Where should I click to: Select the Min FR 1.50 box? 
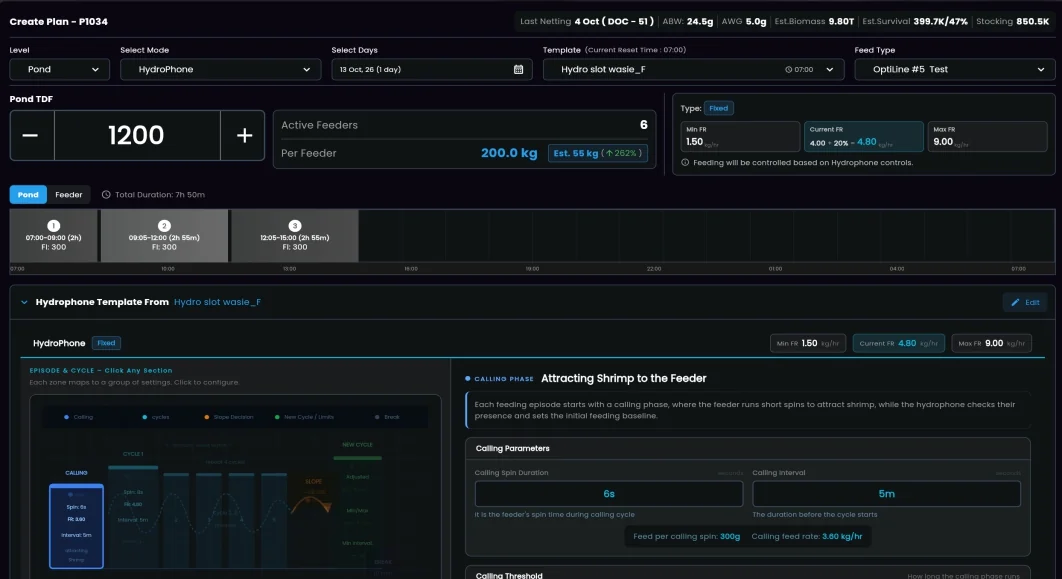(740, 136)
